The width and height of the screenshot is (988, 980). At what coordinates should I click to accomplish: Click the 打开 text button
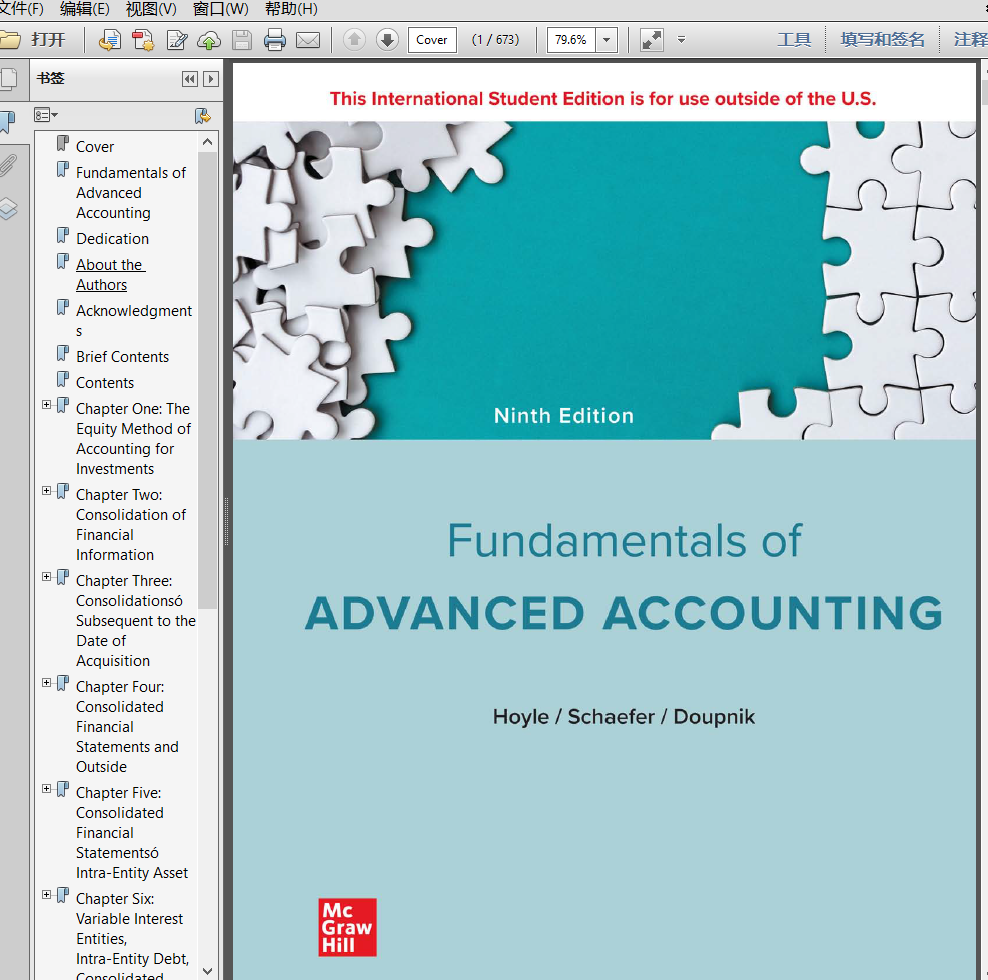click(x=49, y=40)
